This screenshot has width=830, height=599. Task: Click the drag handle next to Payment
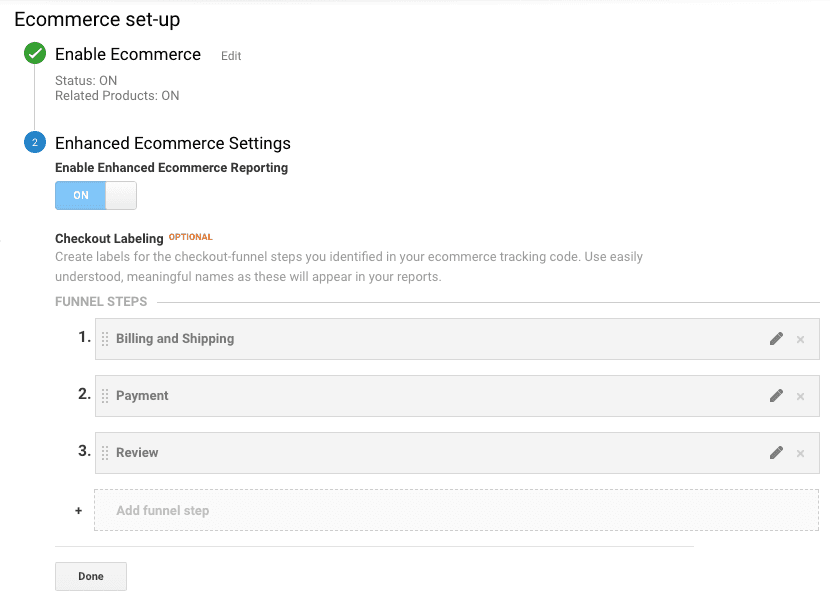pos(105,396)
